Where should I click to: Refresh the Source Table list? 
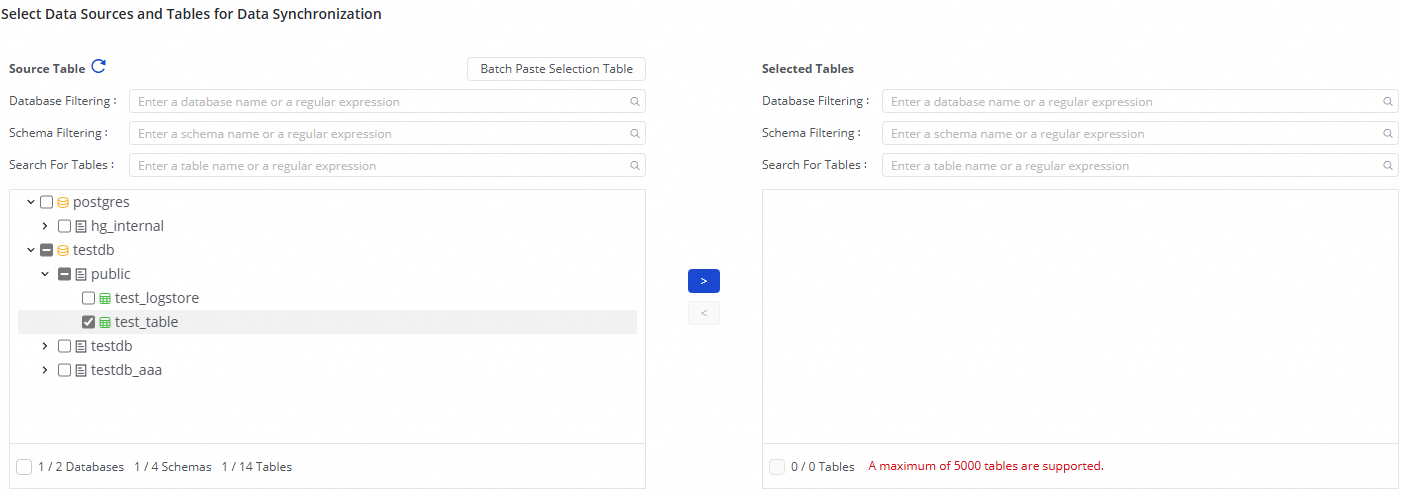tap(98, 67)
